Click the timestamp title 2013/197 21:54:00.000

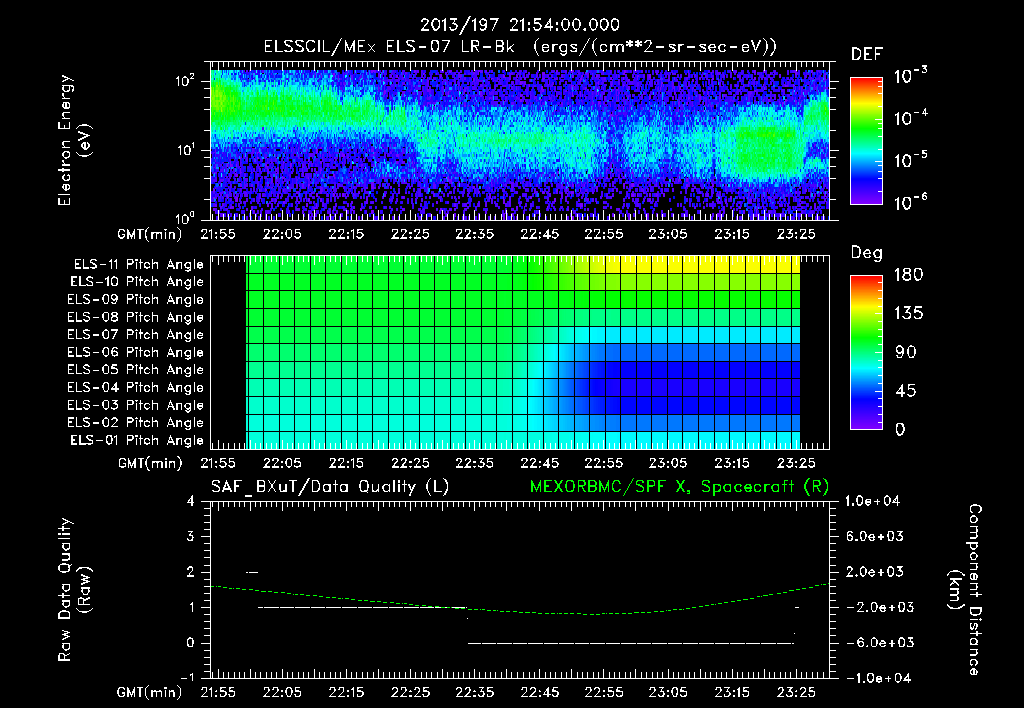point(519,25)
